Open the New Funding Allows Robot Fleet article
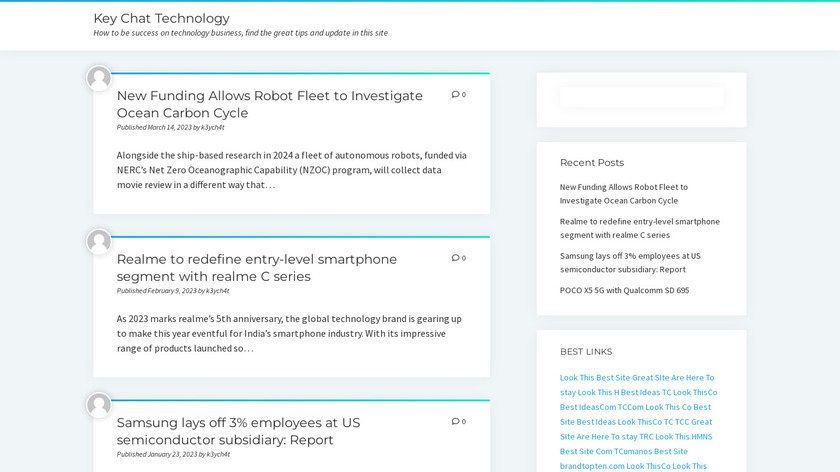The image size is (840, 472). click(269, 104)
